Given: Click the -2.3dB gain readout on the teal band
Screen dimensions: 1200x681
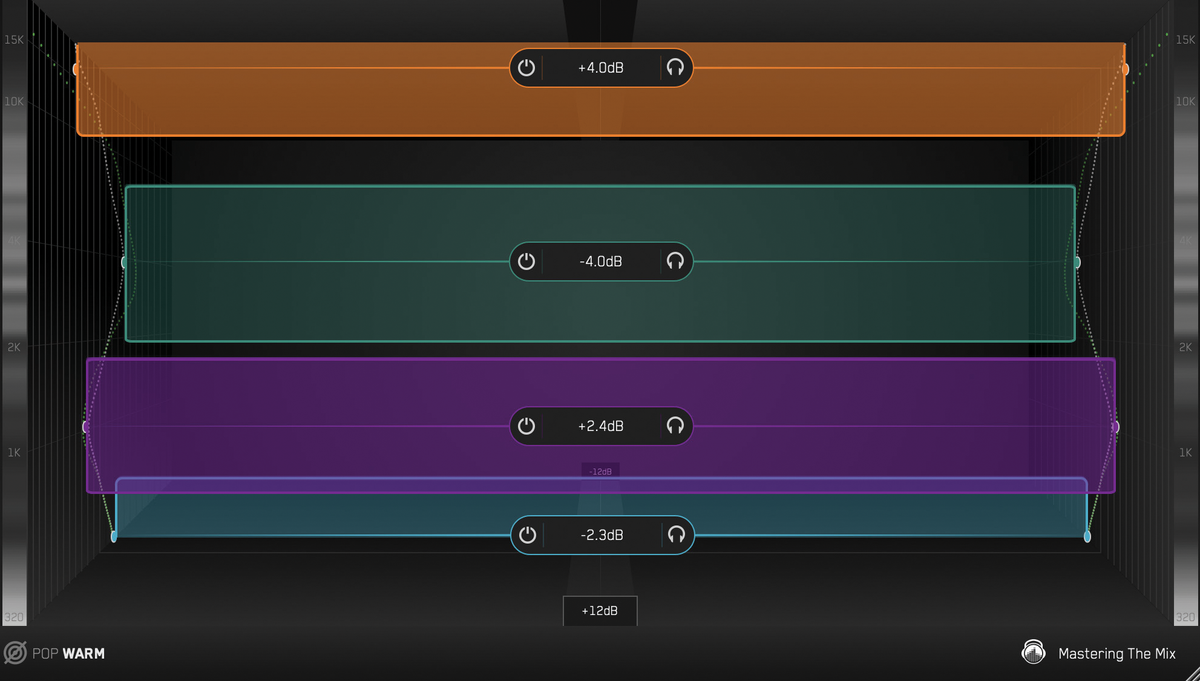Looking at the screenshot, I should tap(600, 534).
